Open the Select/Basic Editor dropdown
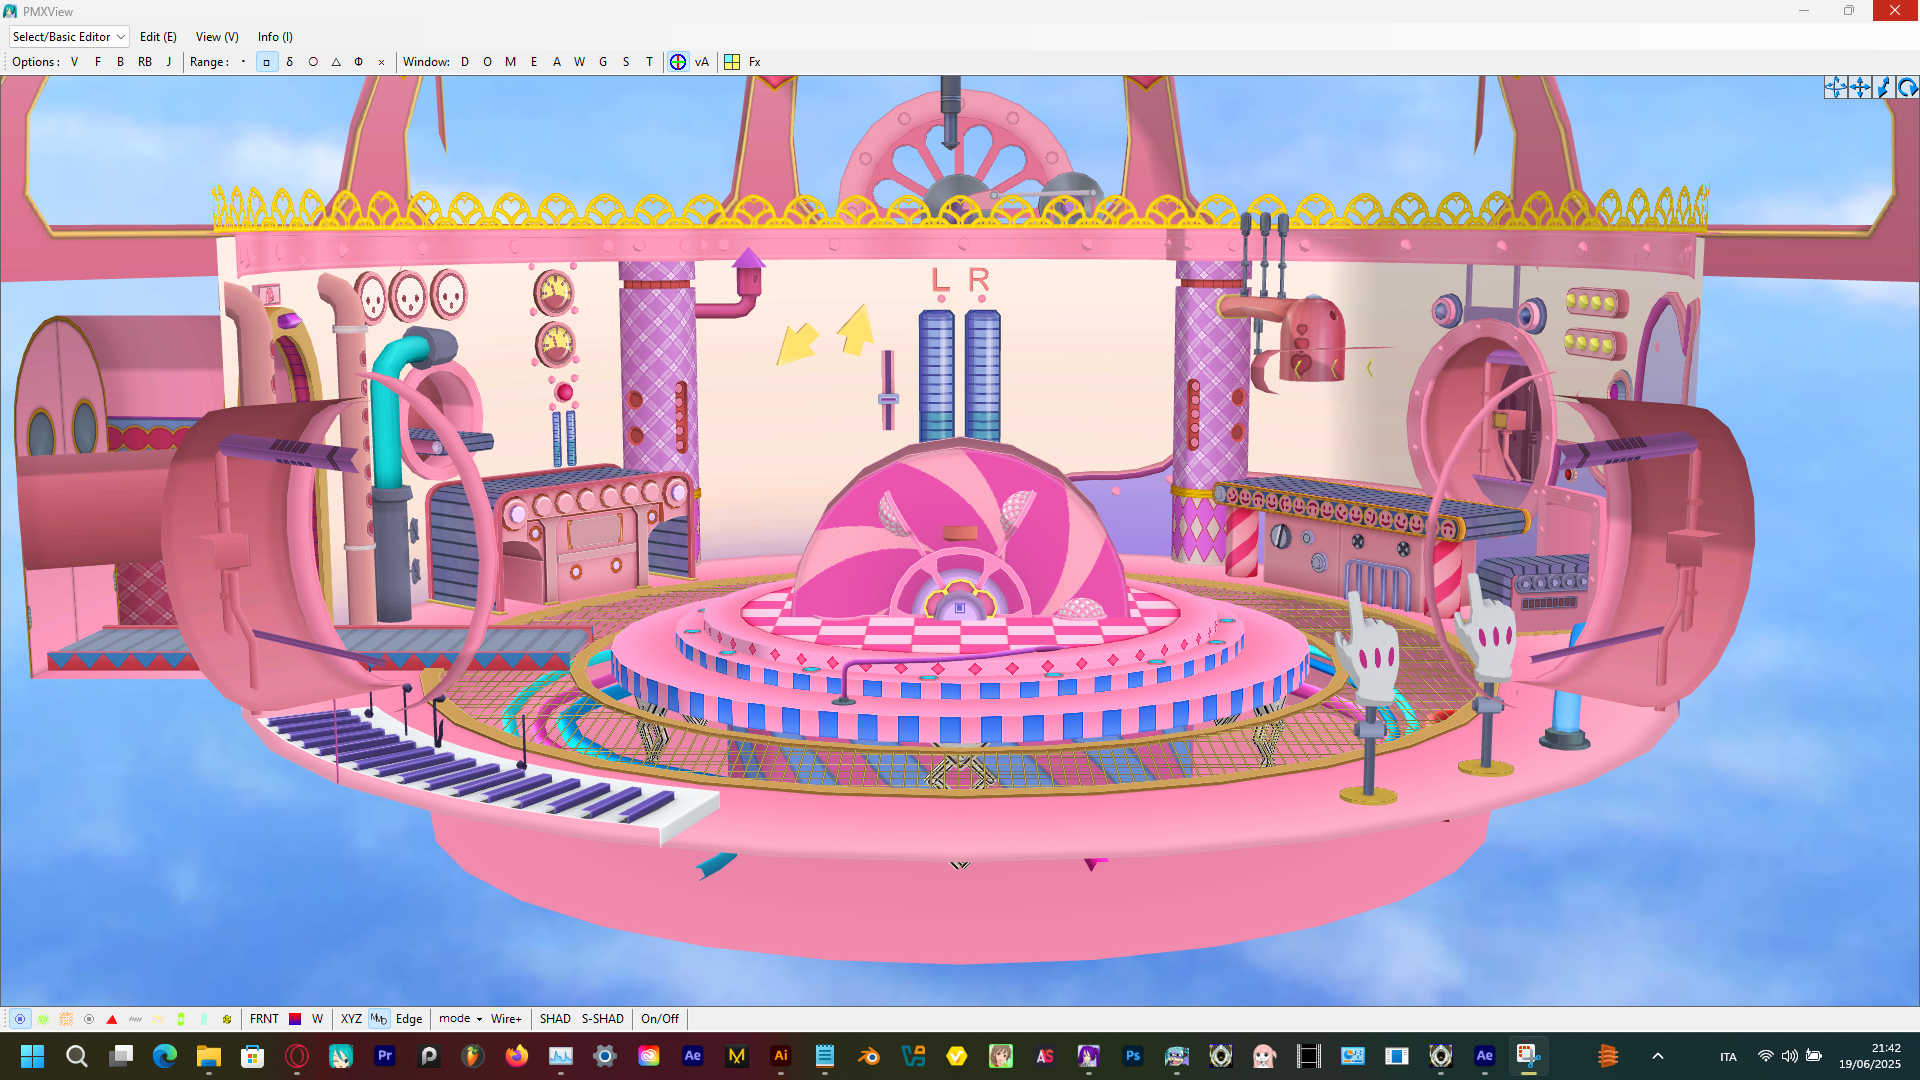The width and height of the screenshot is (1920, 1080). pyautogui.click(x=69, y=37)
